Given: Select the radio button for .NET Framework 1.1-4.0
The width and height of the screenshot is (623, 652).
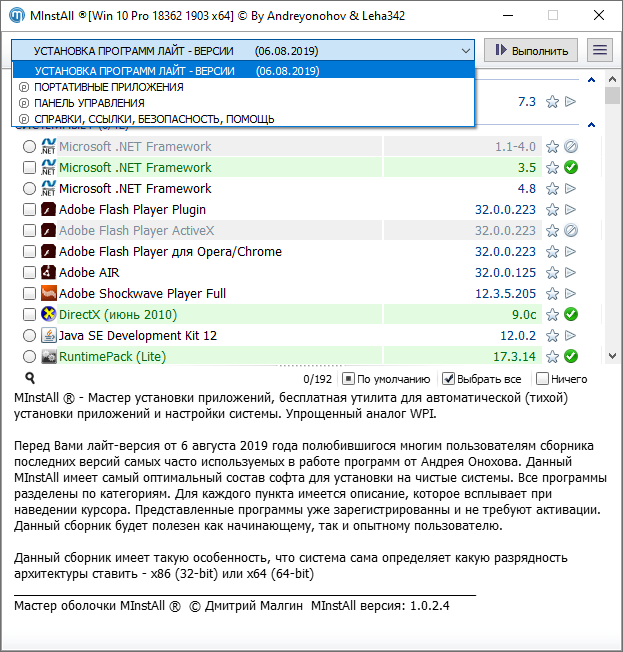Looking at the screenshot, I should coord(30,146).
